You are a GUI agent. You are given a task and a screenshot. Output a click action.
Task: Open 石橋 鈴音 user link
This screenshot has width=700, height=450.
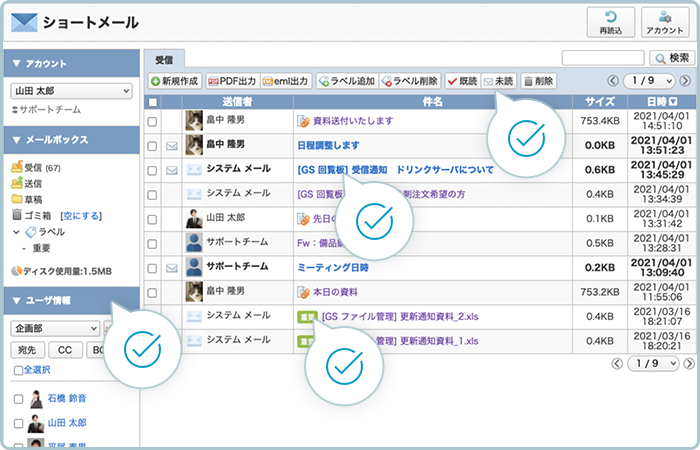click(x=67, y=398)
